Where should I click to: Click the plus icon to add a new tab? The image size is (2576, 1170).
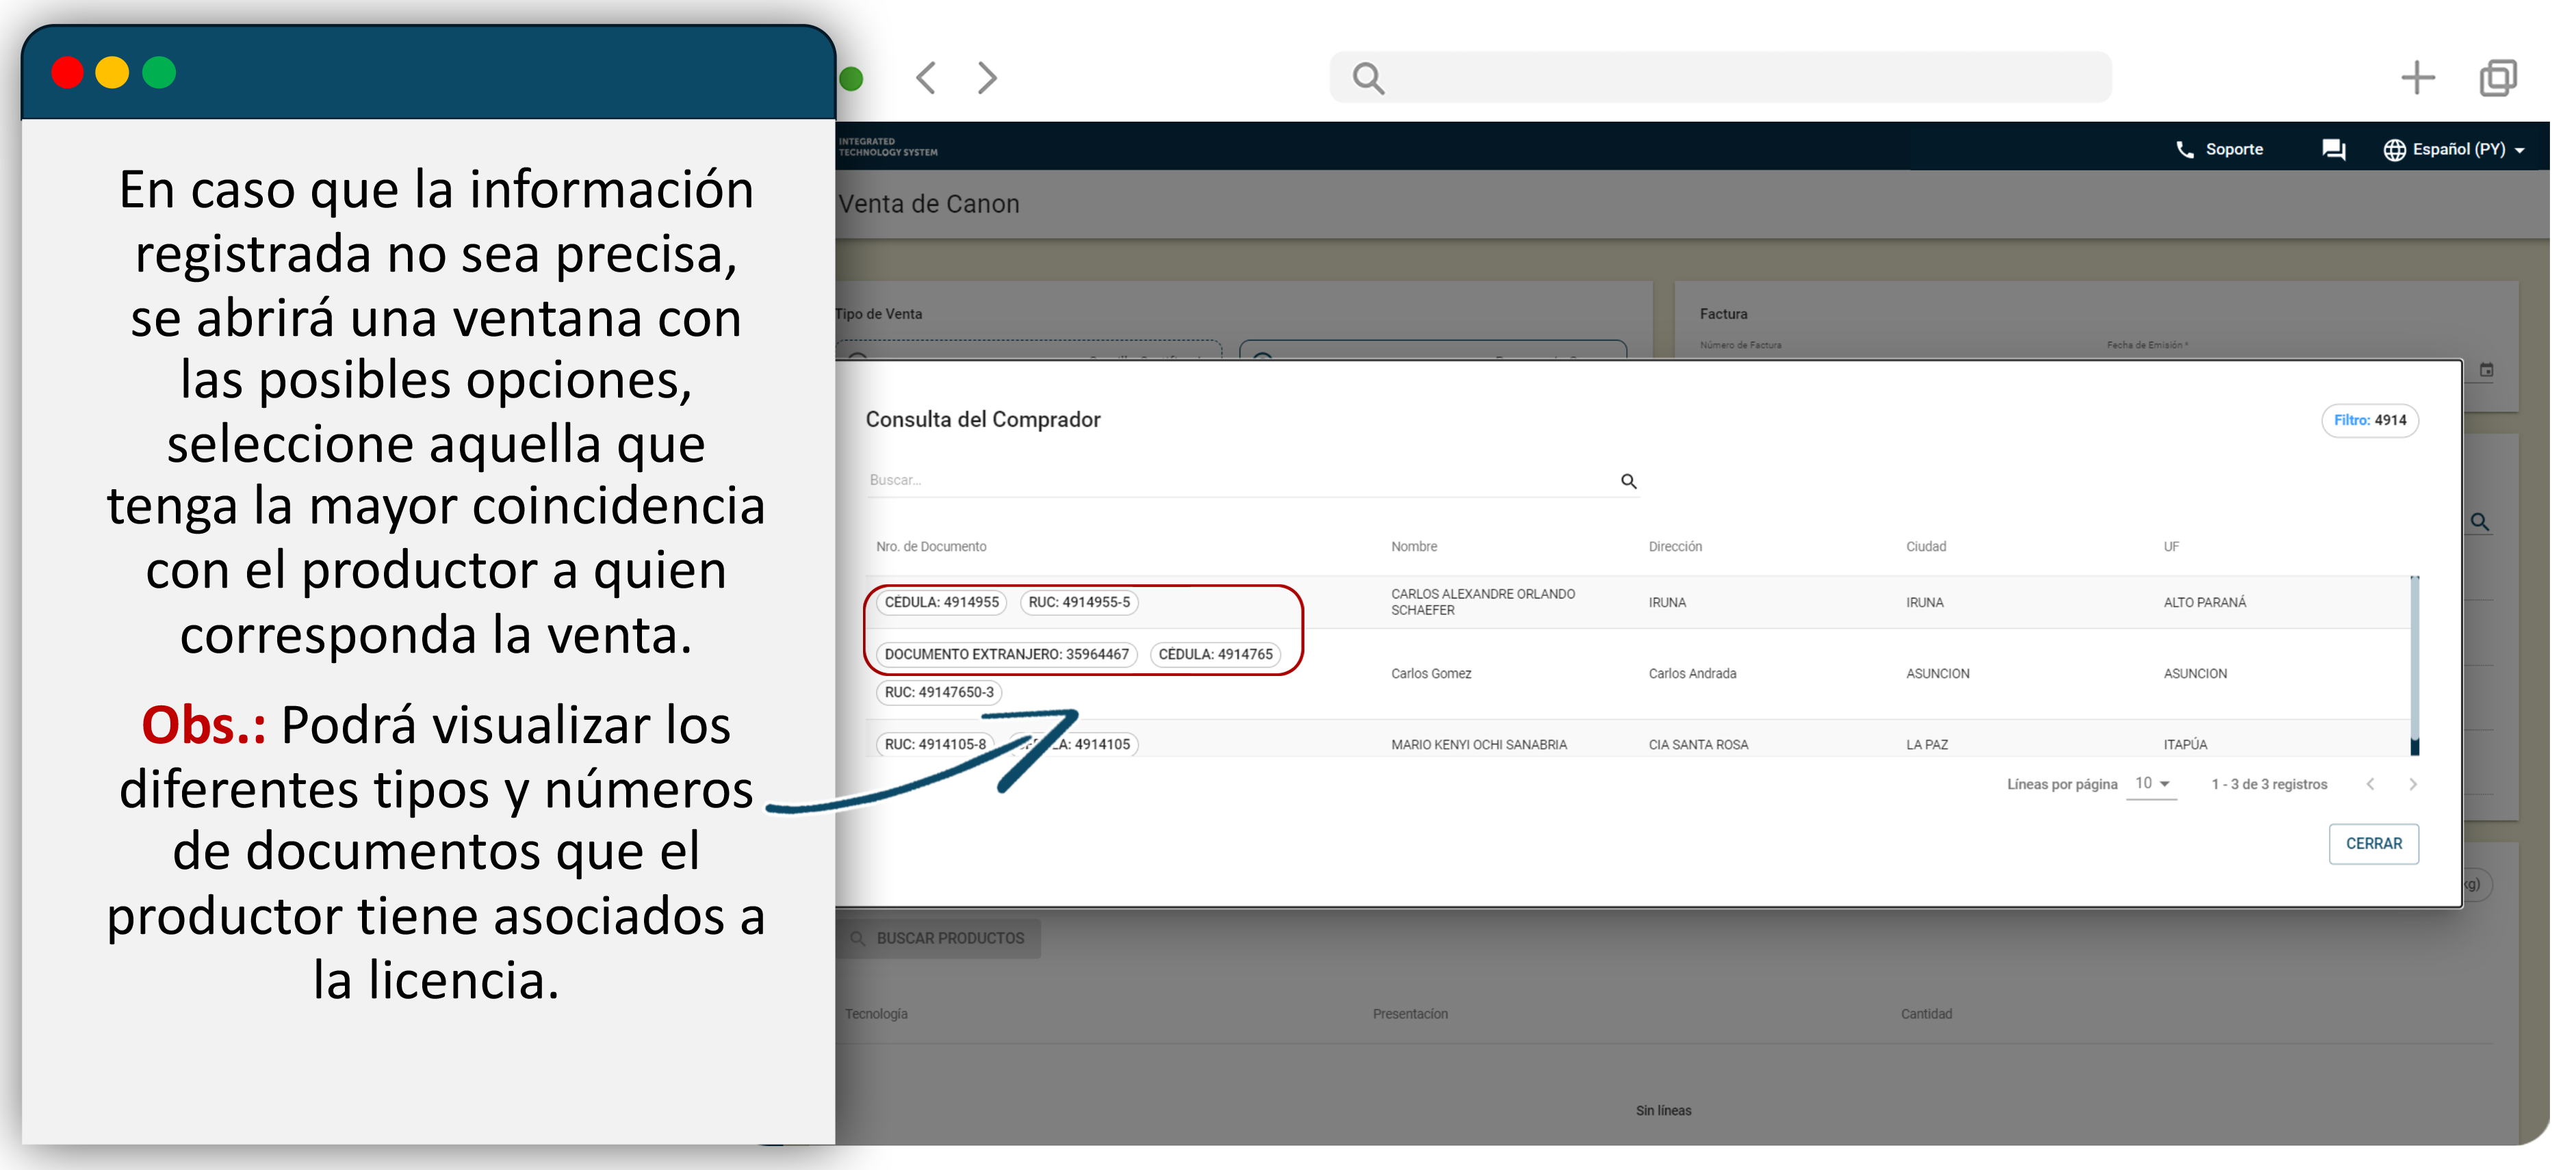tap(2417, 78)
